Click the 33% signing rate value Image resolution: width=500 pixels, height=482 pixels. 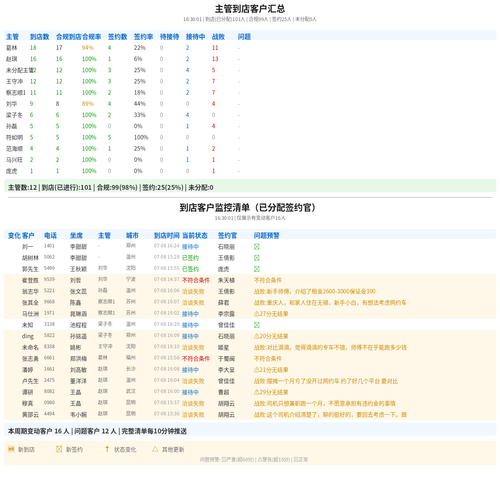(140, 115)
